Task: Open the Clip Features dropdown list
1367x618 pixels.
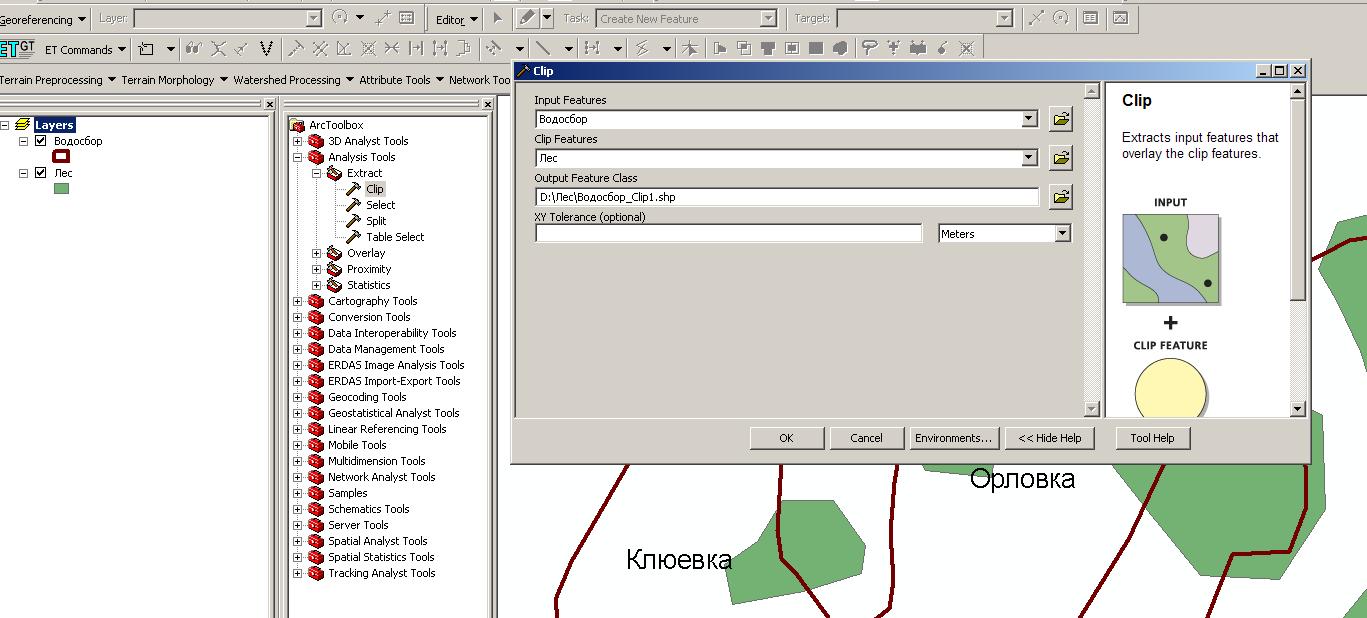Action: pos(1030,158)
